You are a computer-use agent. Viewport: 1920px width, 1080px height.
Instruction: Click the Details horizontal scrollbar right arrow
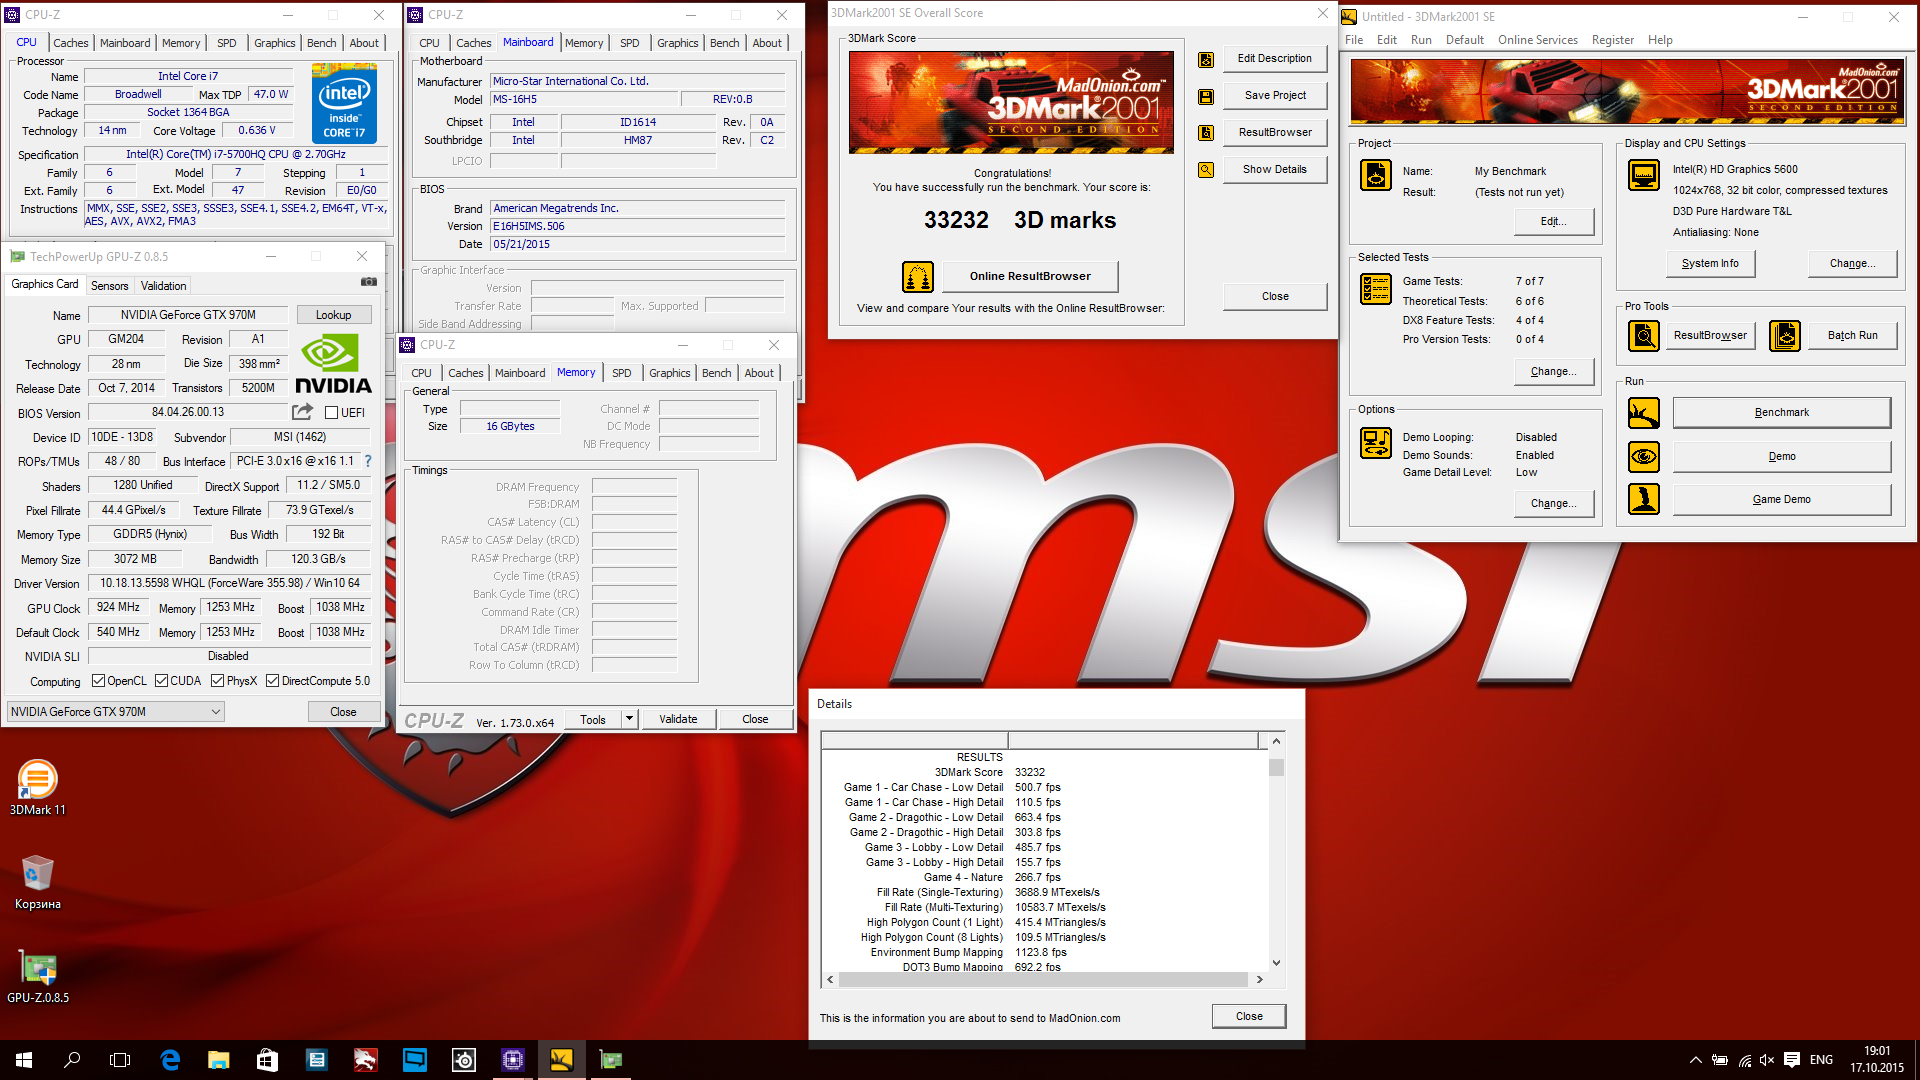pos(1259,980)
